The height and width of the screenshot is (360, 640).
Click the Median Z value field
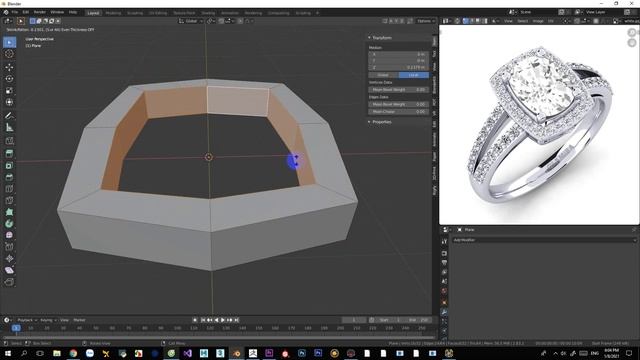point(398,67)
